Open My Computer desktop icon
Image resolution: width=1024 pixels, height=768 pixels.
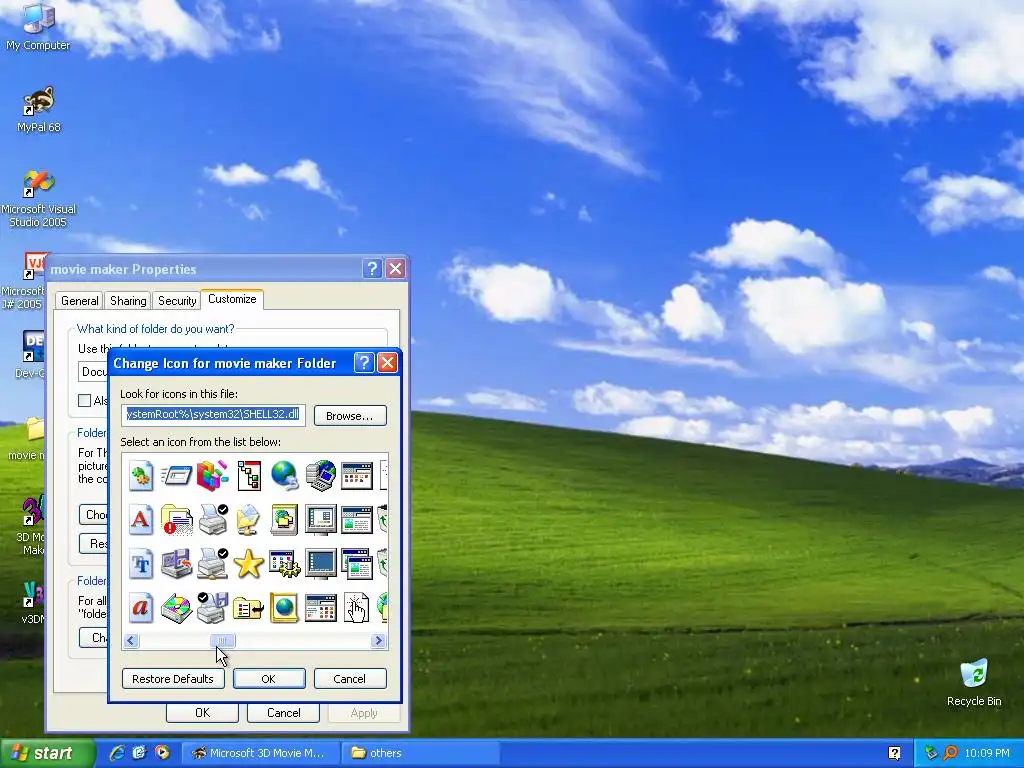tap(38, 27)
